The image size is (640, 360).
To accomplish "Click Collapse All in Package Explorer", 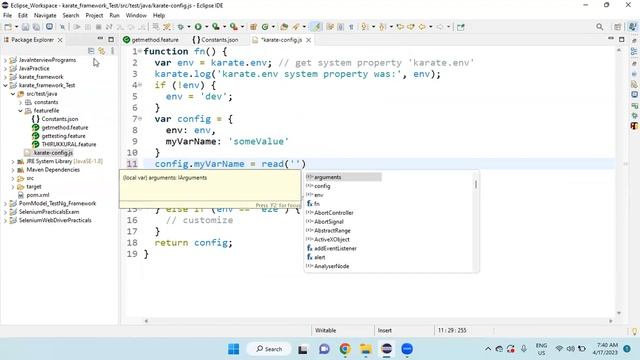I will (91, 51).
